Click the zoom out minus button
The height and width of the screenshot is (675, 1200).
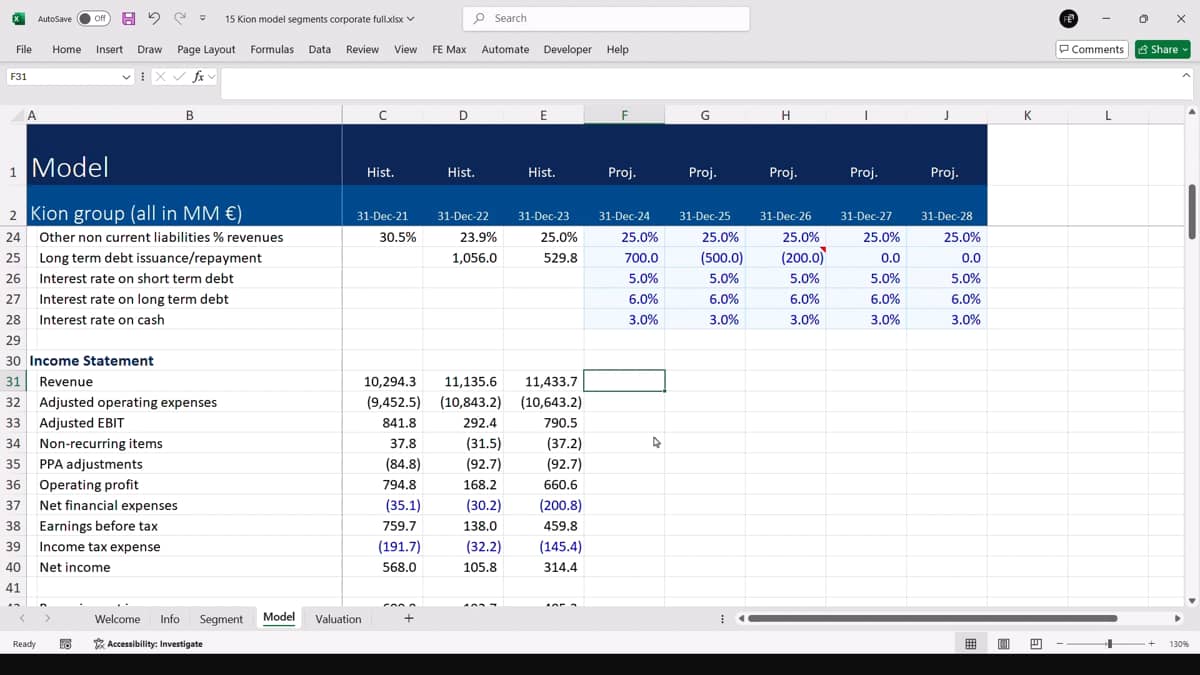pos(1060,644)
